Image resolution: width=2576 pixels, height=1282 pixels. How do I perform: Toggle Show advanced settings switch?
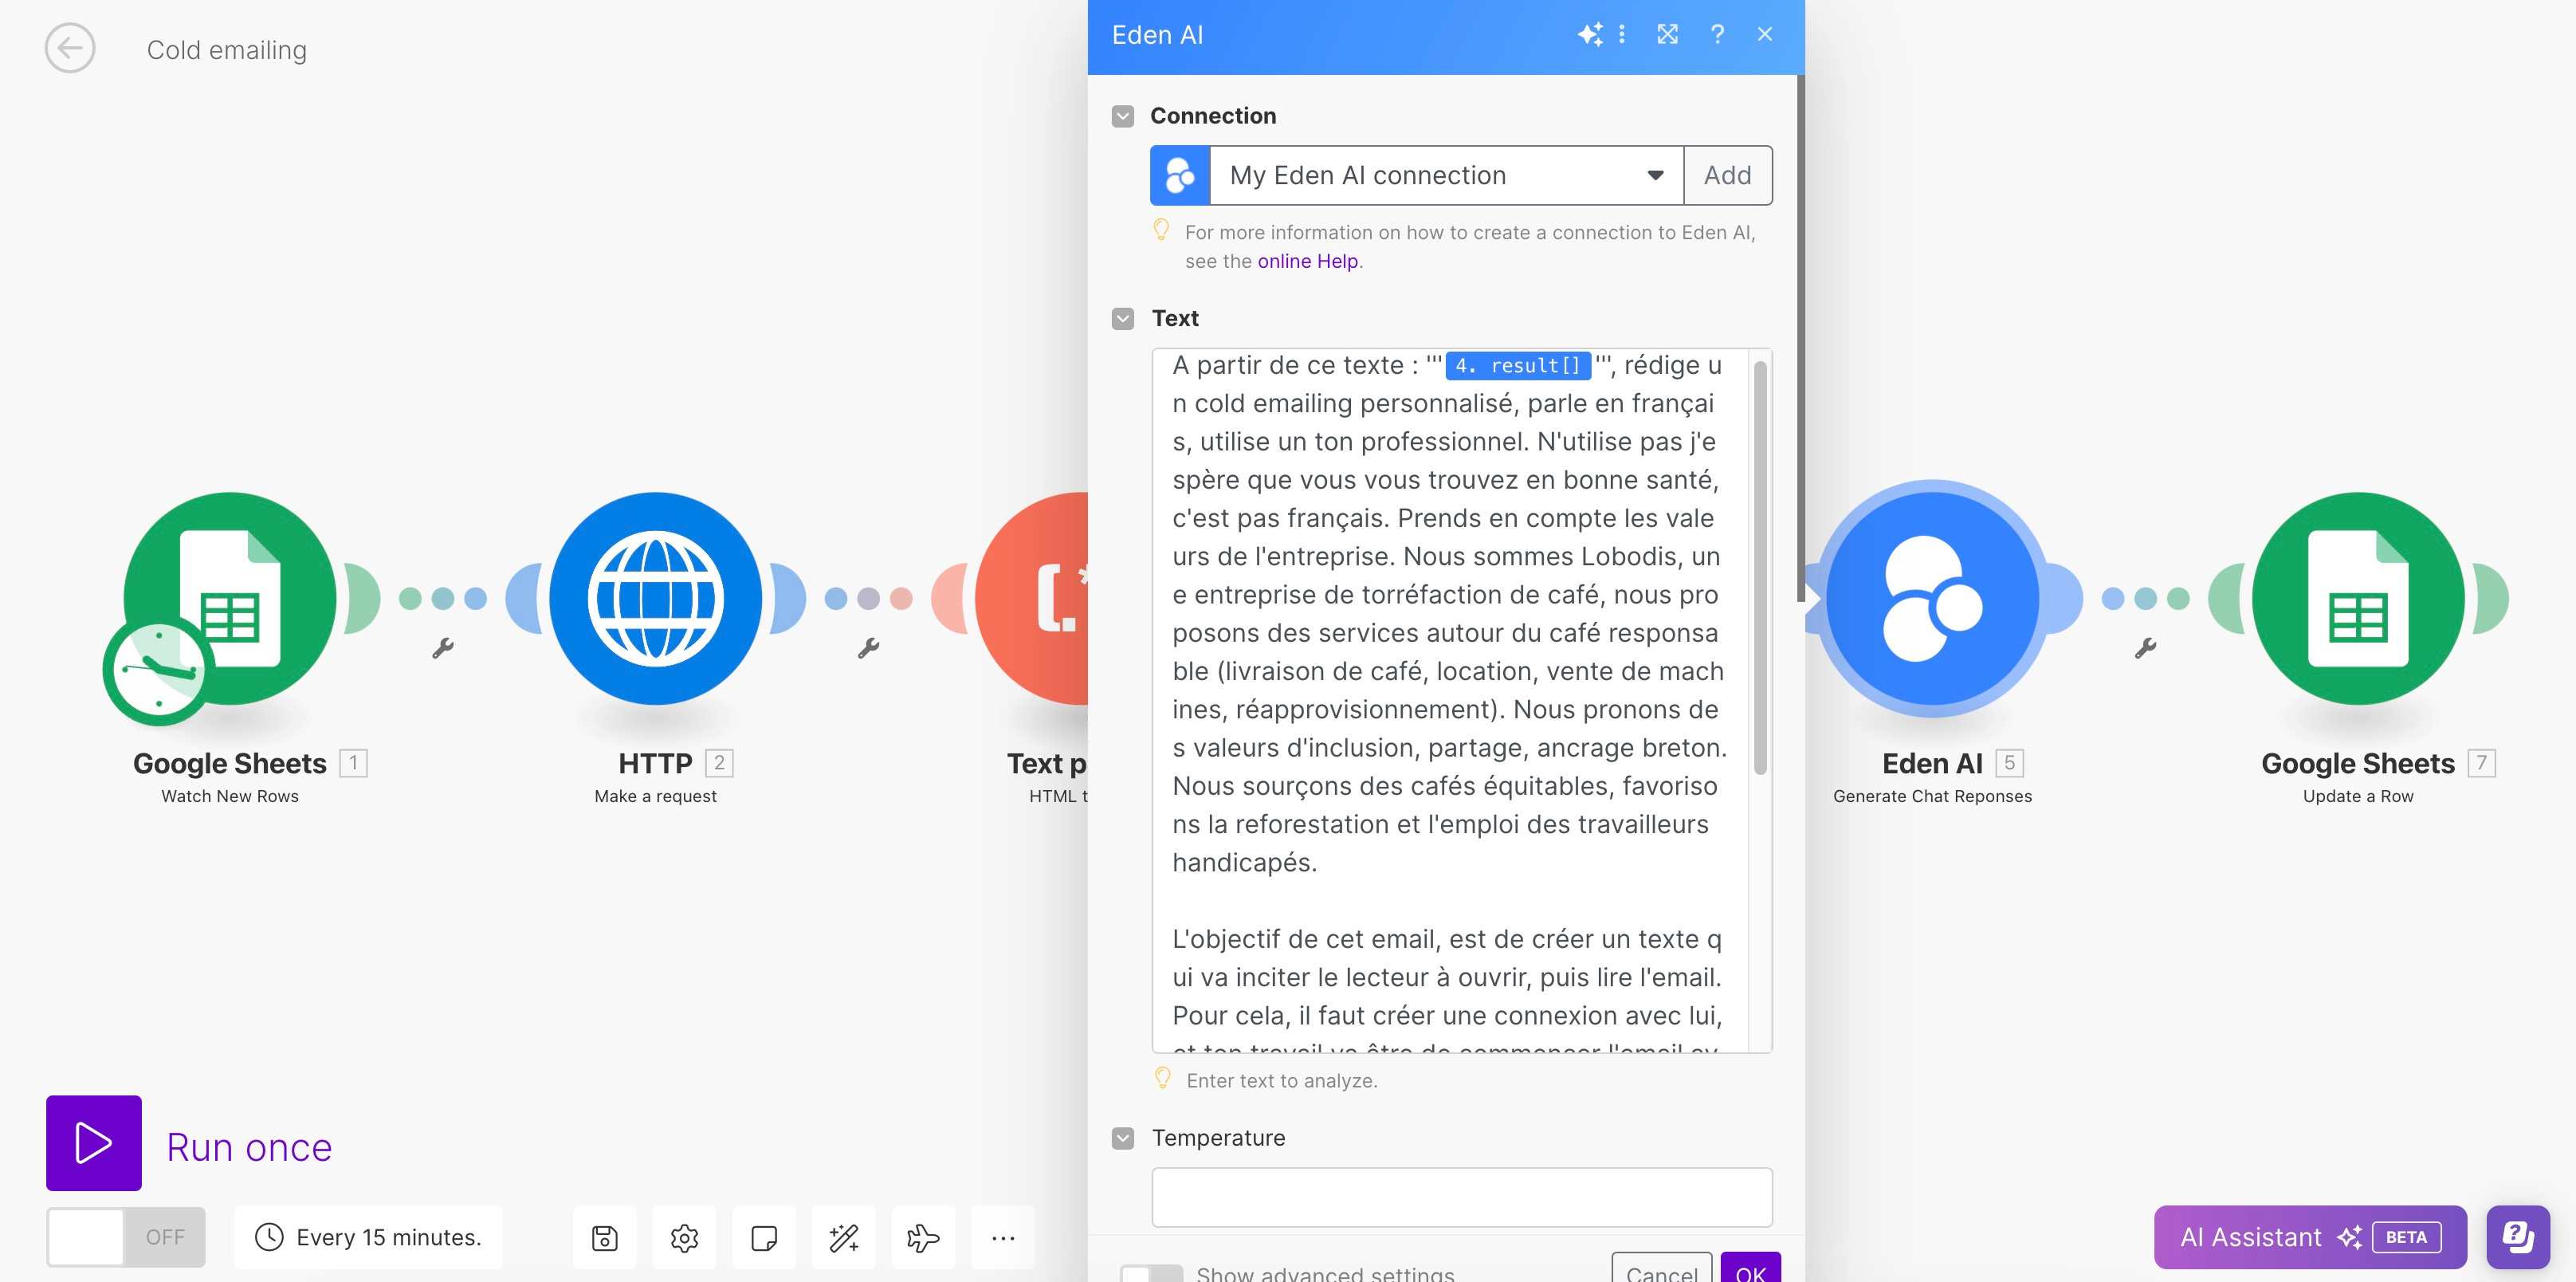click(1150, 1273)
